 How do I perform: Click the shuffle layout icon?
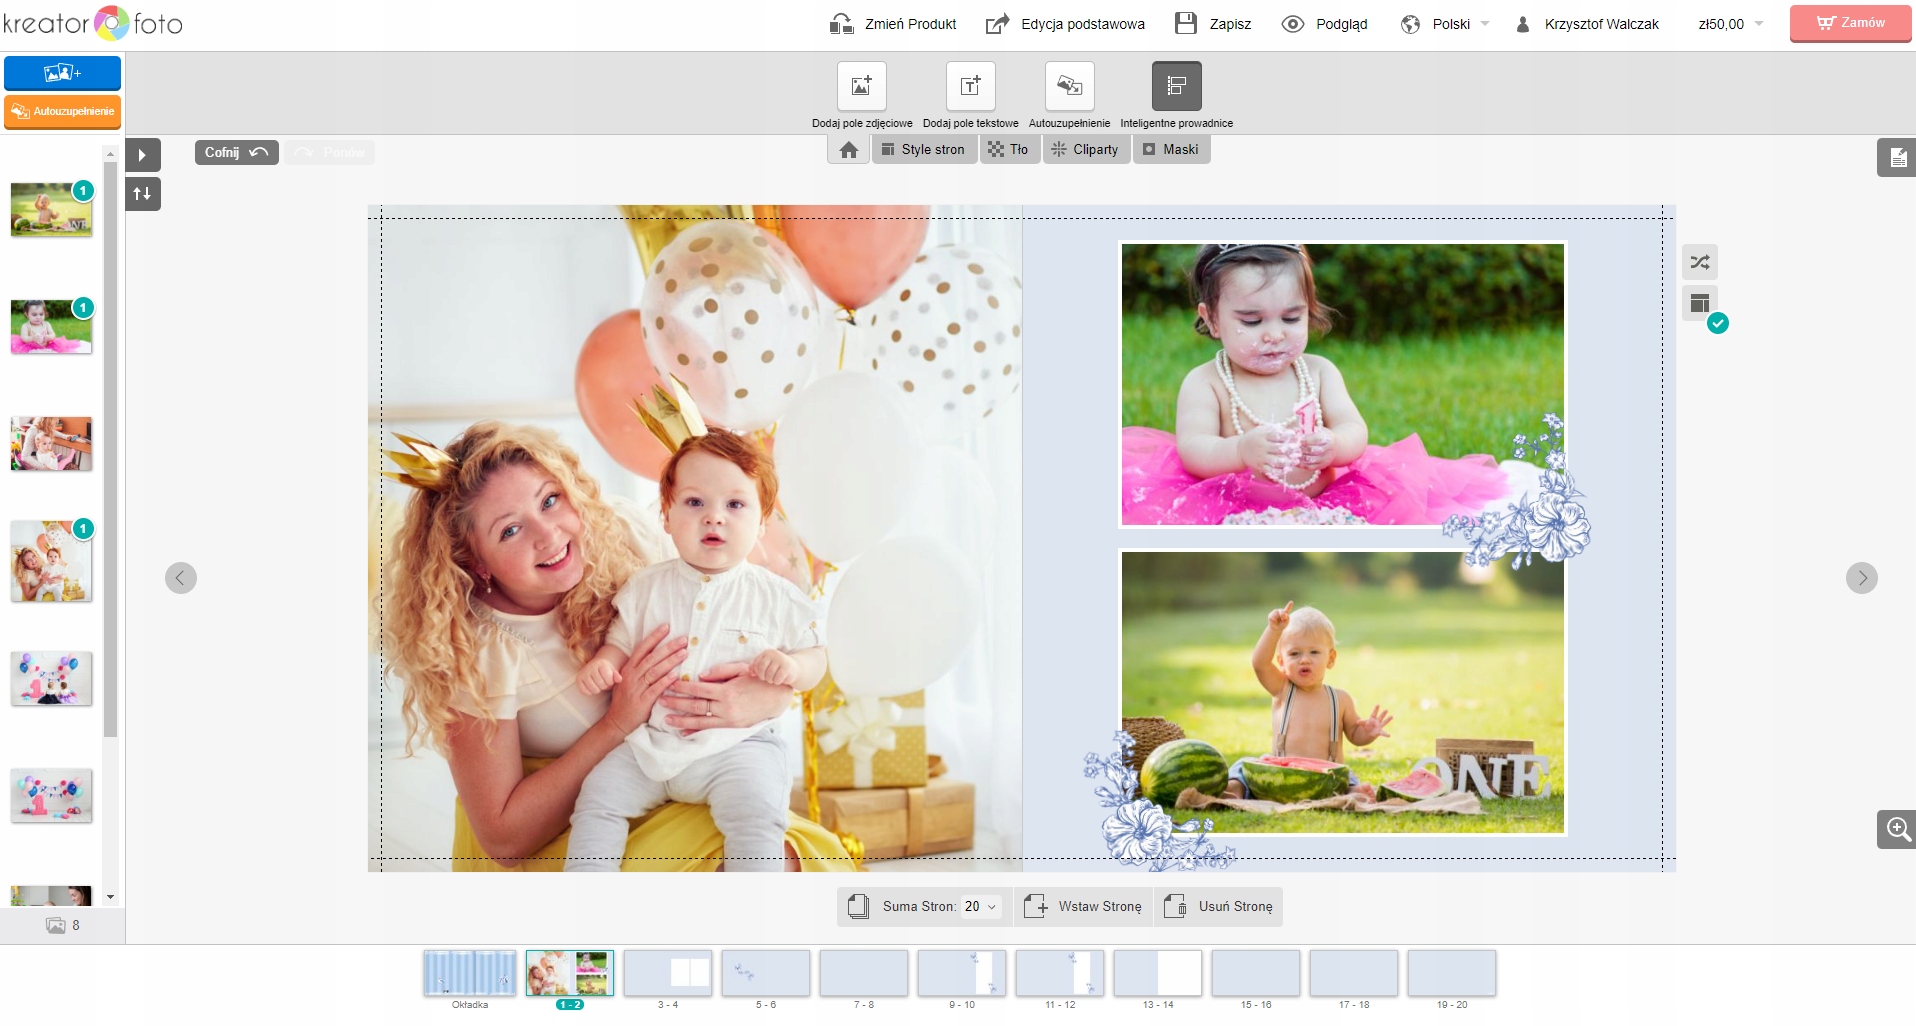(1699, 262)
